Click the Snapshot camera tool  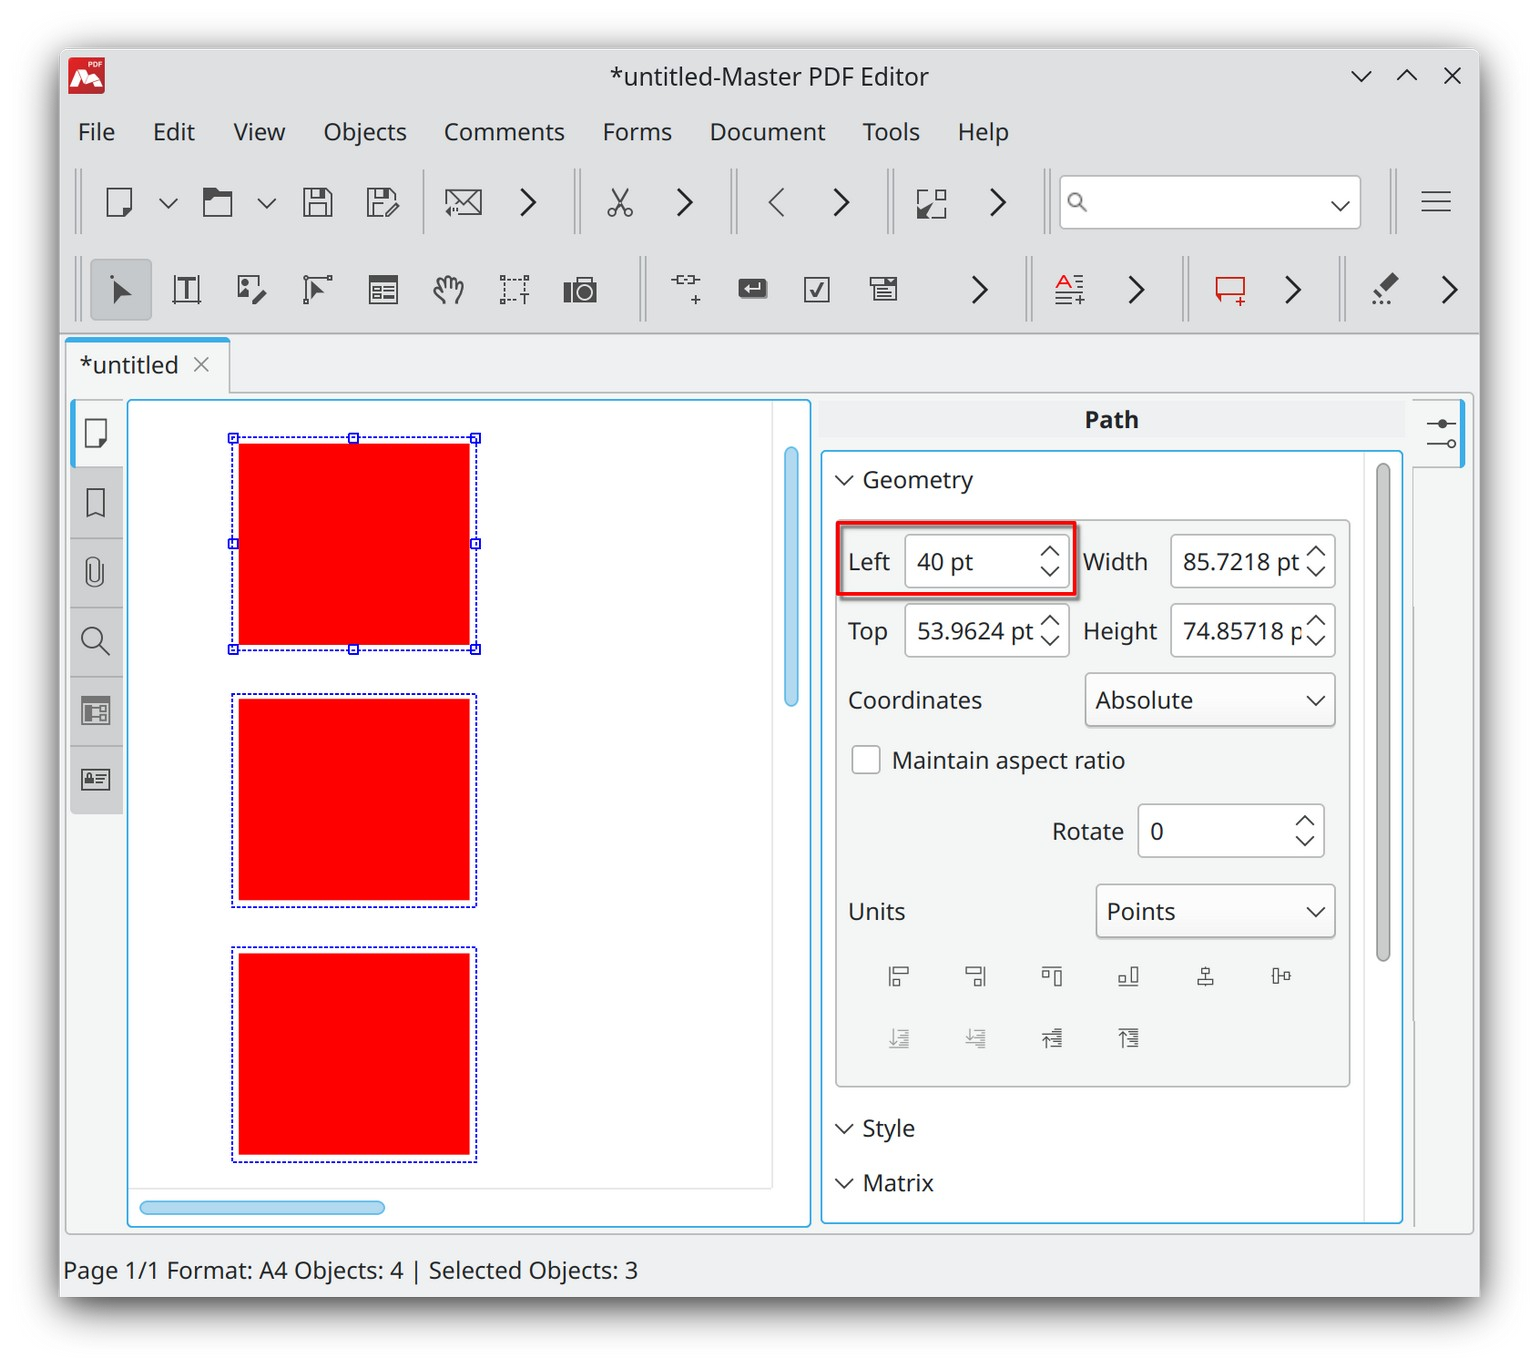(x=580, y=290)
